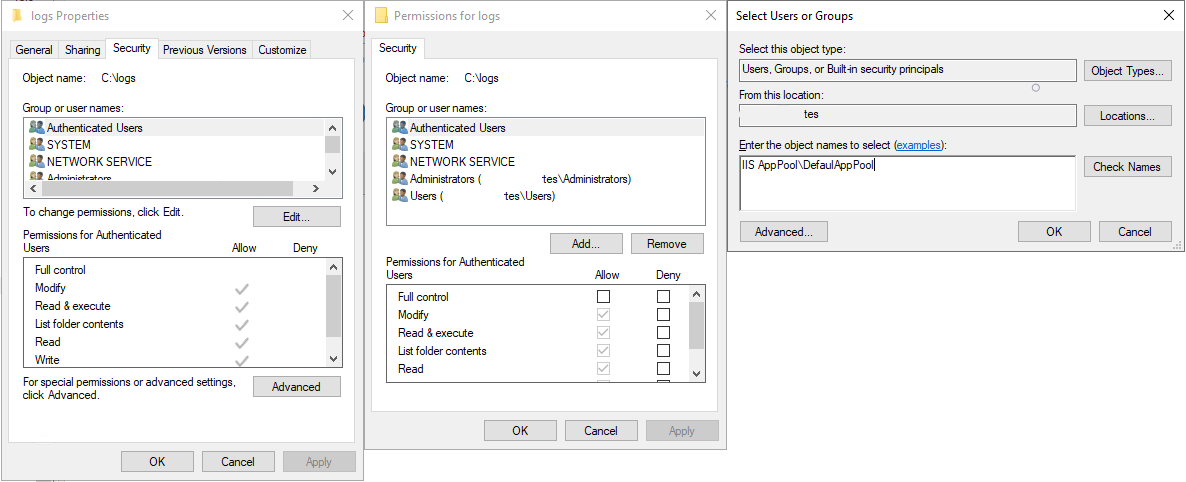The height and width of the screenshot is (482, 1186).
Task: Select SYSTEM group icon in logs Properties list
Action: (x=36, y=145)
